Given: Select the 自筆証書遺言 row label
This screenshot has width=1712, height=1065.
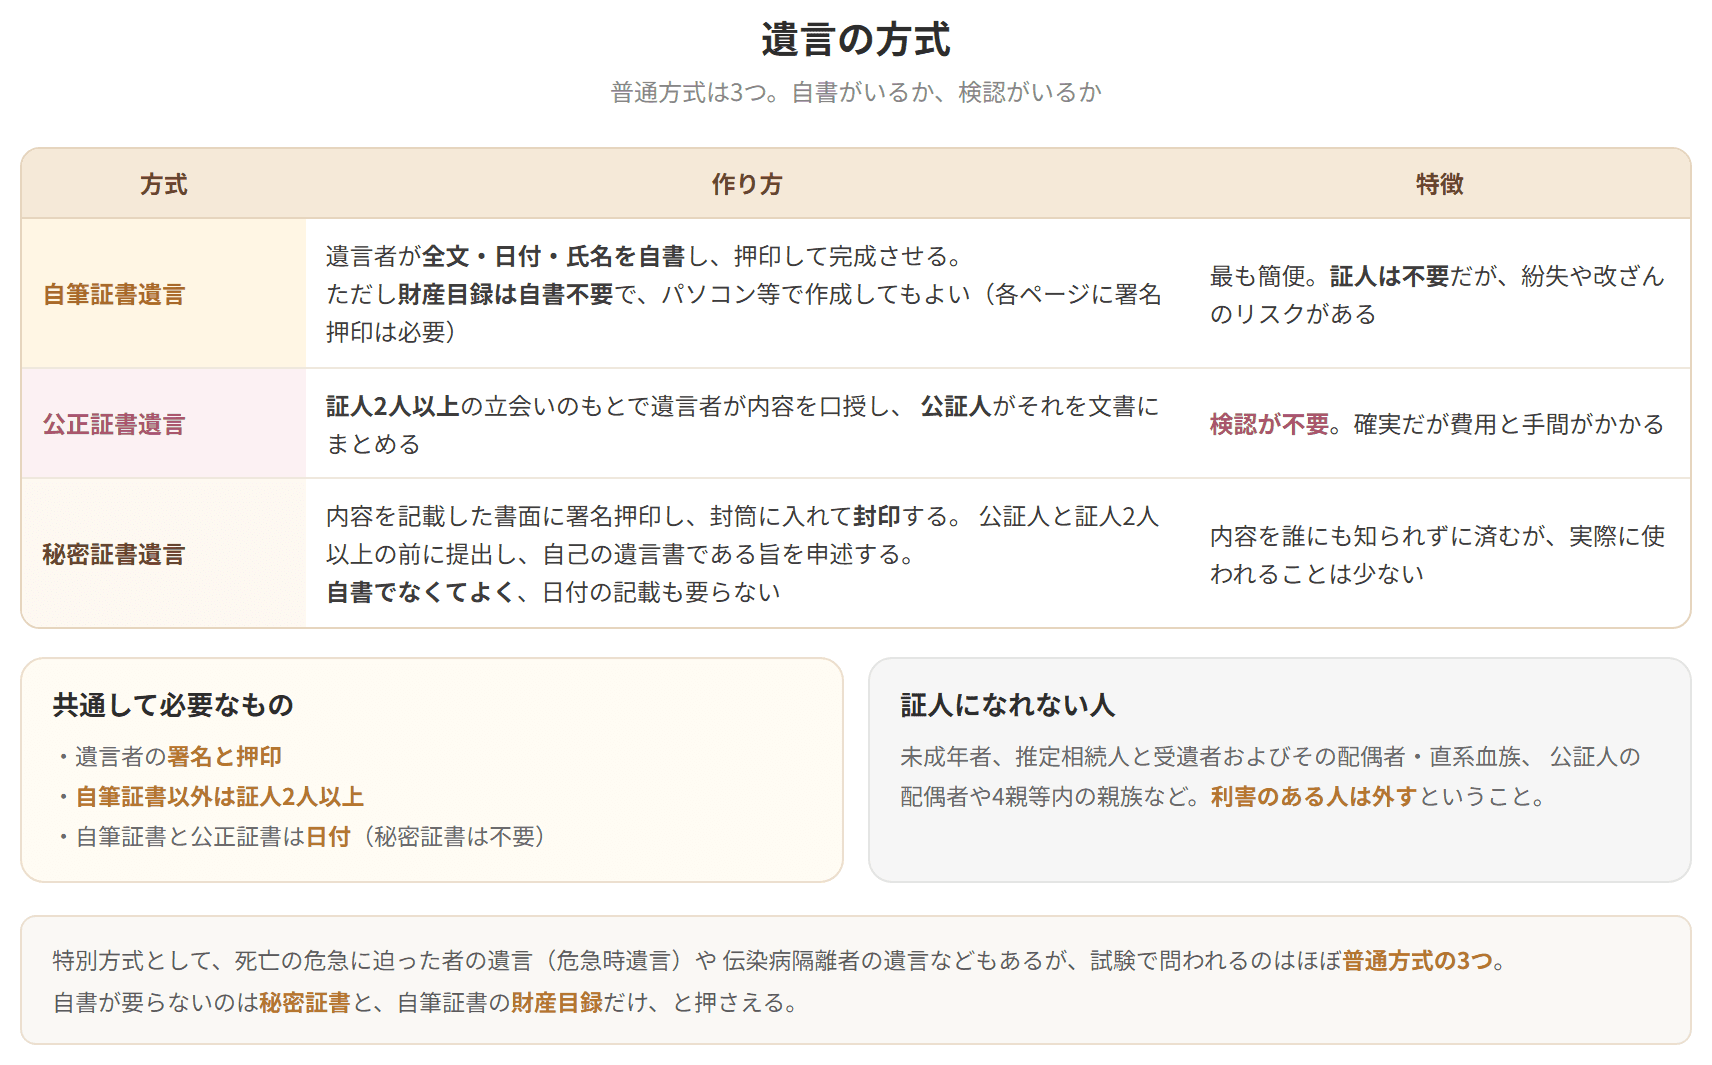Looking at the screenshot, I should [x=114, y=295].
